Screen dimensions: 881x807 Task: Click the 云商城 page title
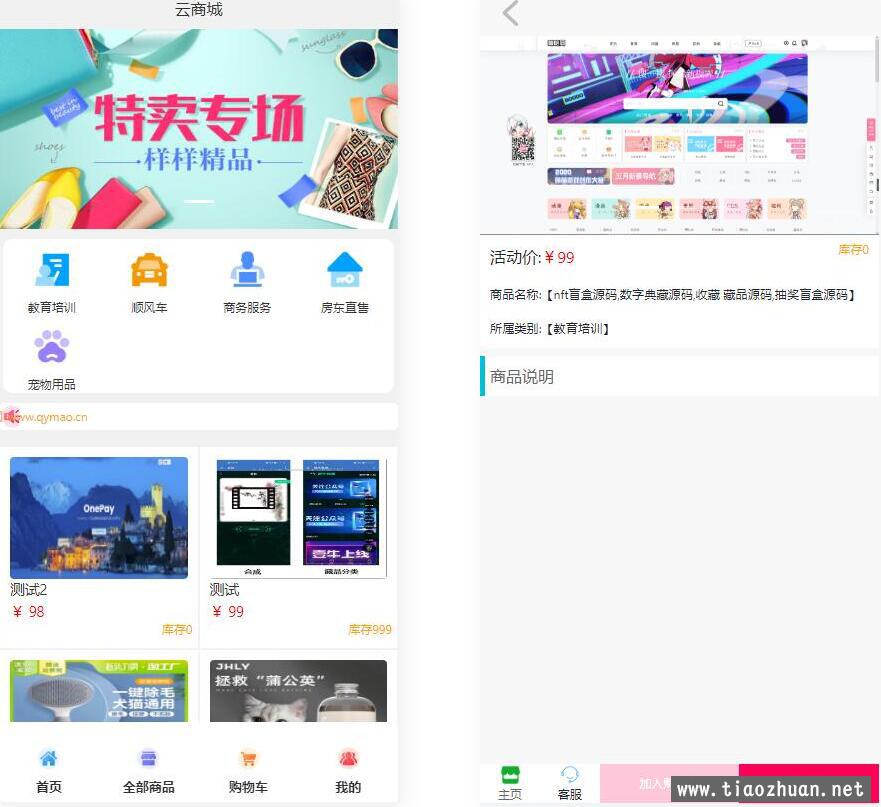click(x=199, y=10)
